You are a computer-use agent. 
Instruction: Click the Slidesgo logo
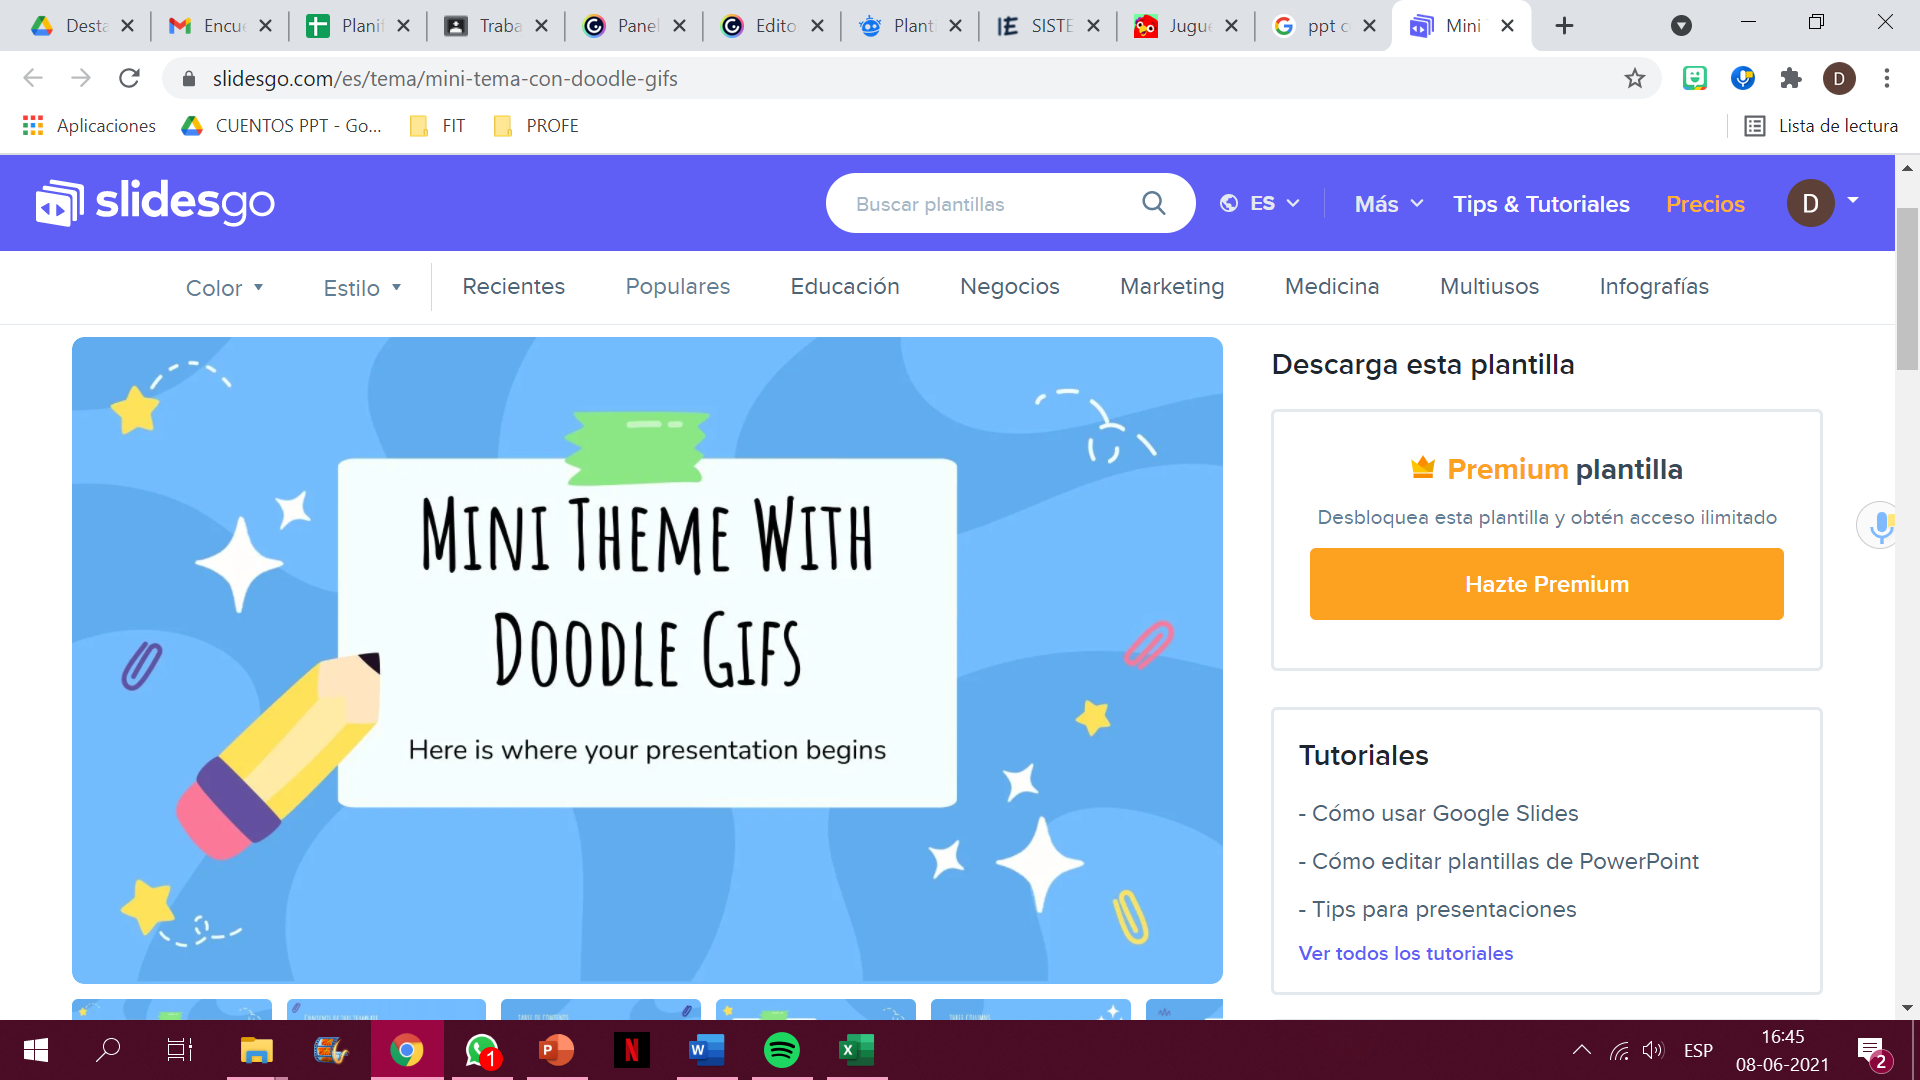click(155, 203)
